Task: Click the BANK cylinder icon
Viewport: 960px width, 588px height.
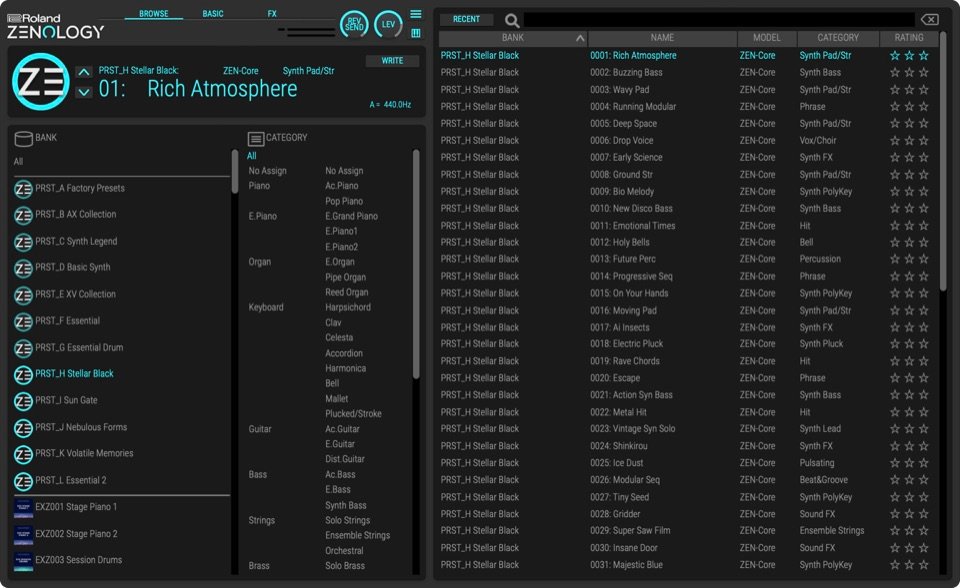Action: point(23,139)
